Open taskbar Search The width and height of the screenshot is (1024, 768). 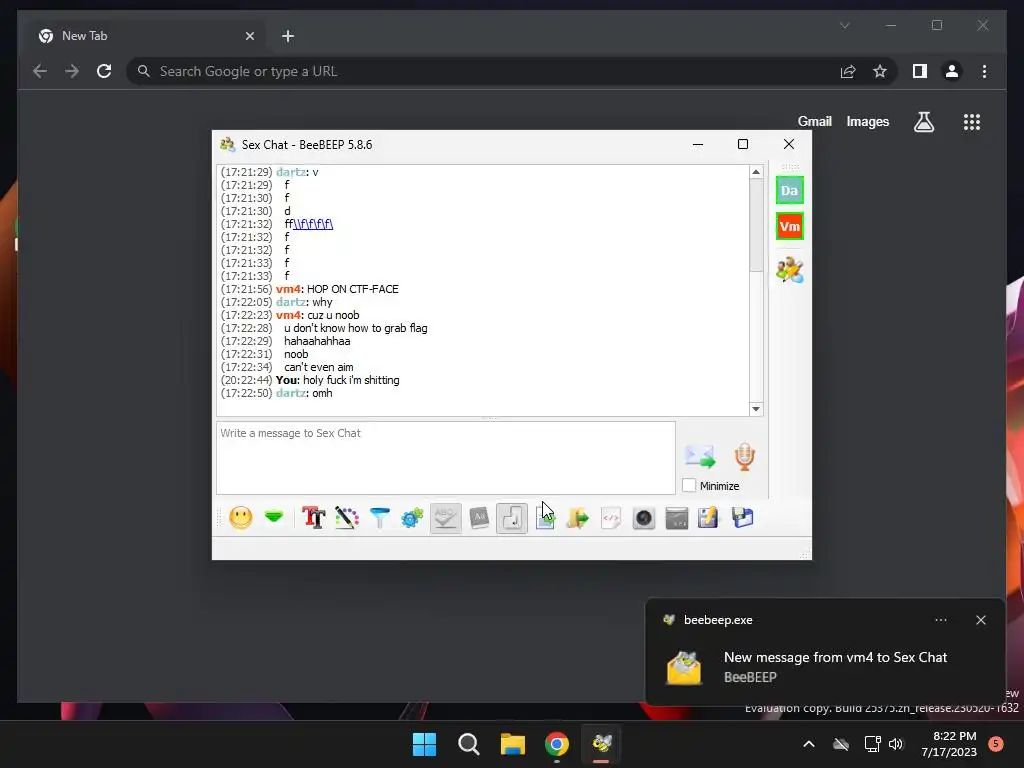pos(468,744)
